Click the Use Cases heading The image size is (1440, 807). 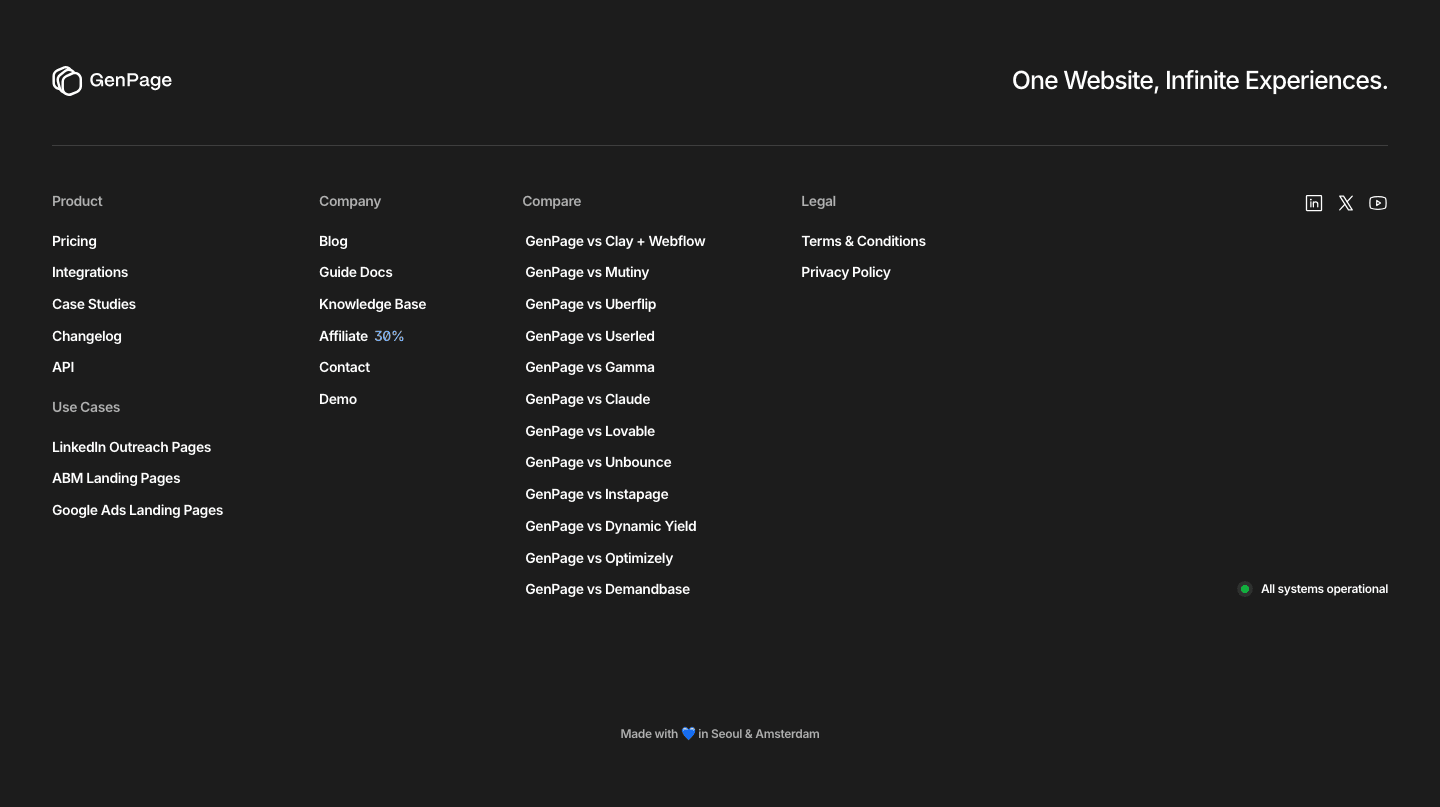[86, 407]
